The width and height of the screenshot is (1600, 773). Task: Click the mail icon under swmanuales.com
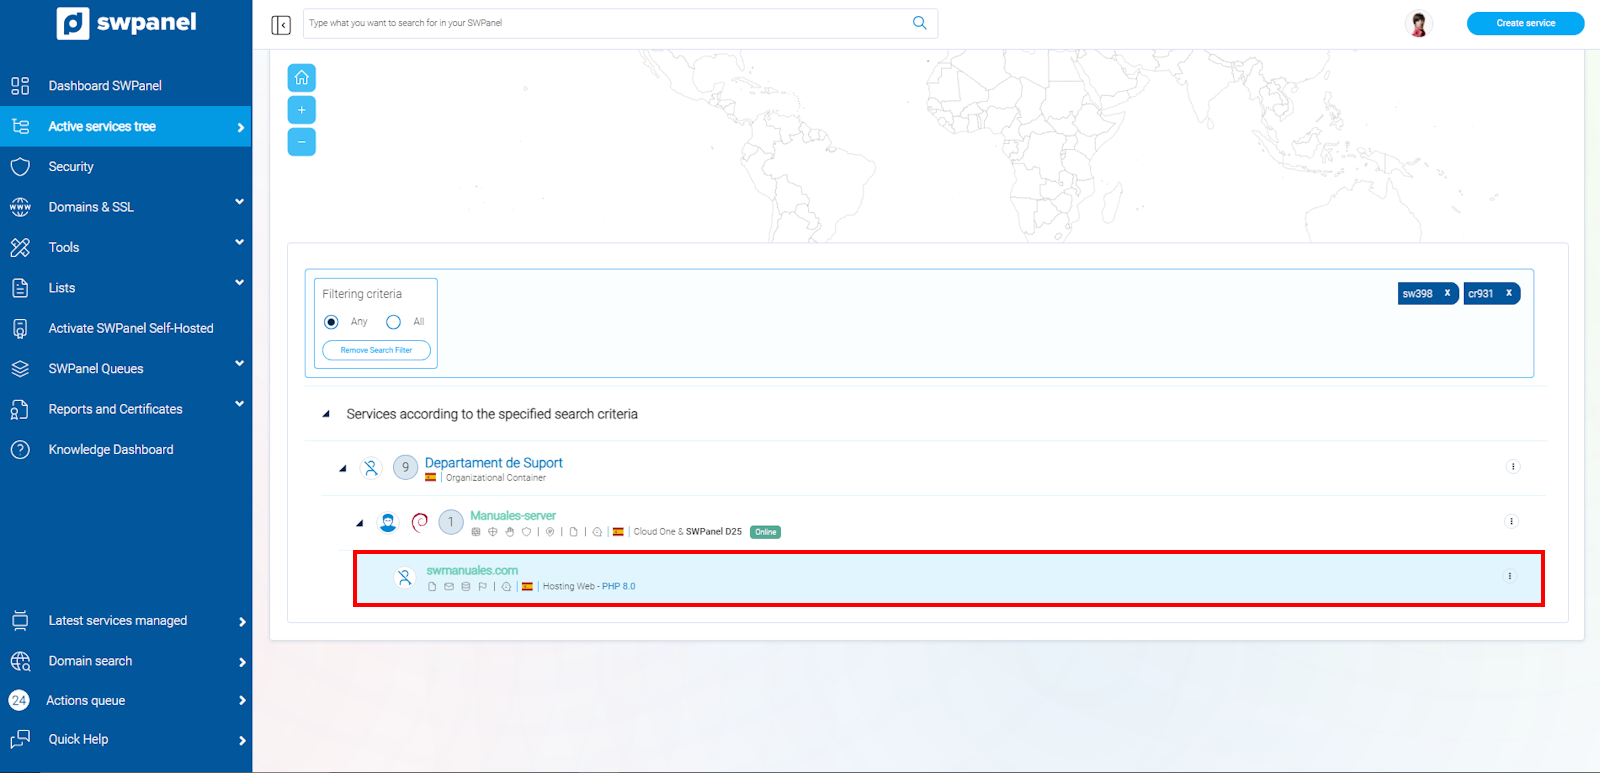coord(449,587)
